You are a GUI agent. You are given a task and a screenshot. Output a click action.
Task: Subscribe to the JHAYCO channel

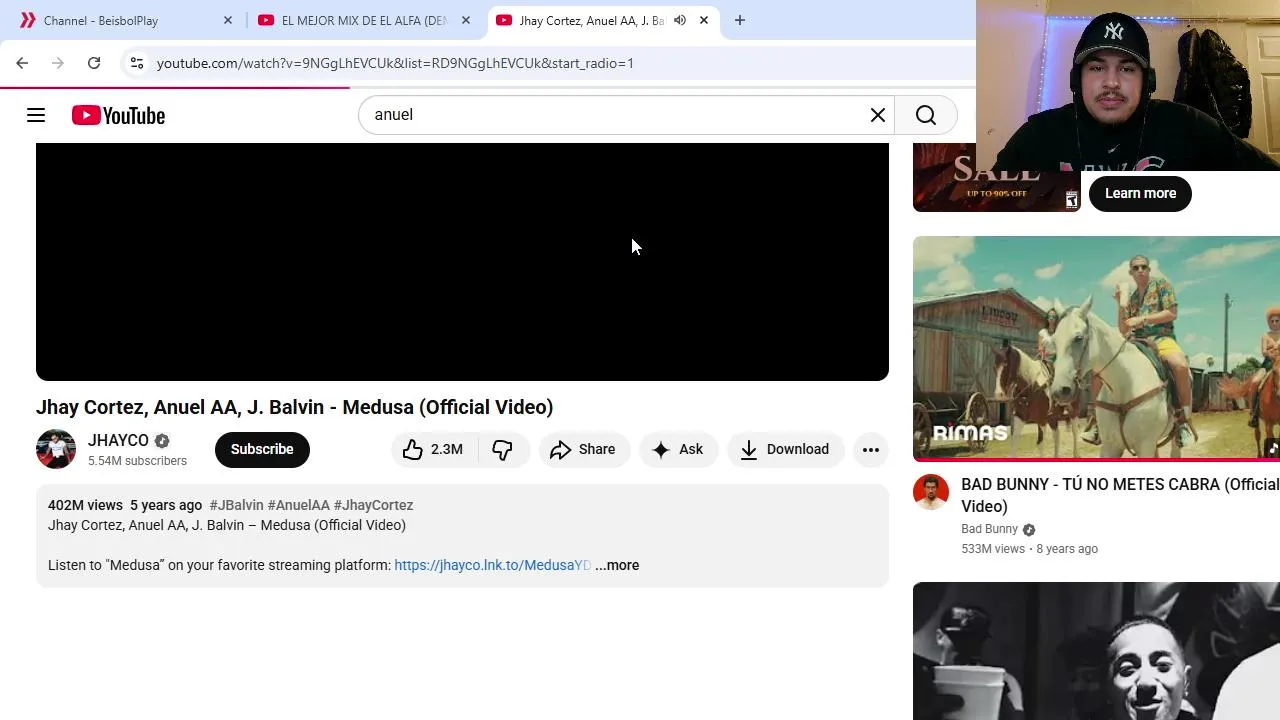pos(262,449)
